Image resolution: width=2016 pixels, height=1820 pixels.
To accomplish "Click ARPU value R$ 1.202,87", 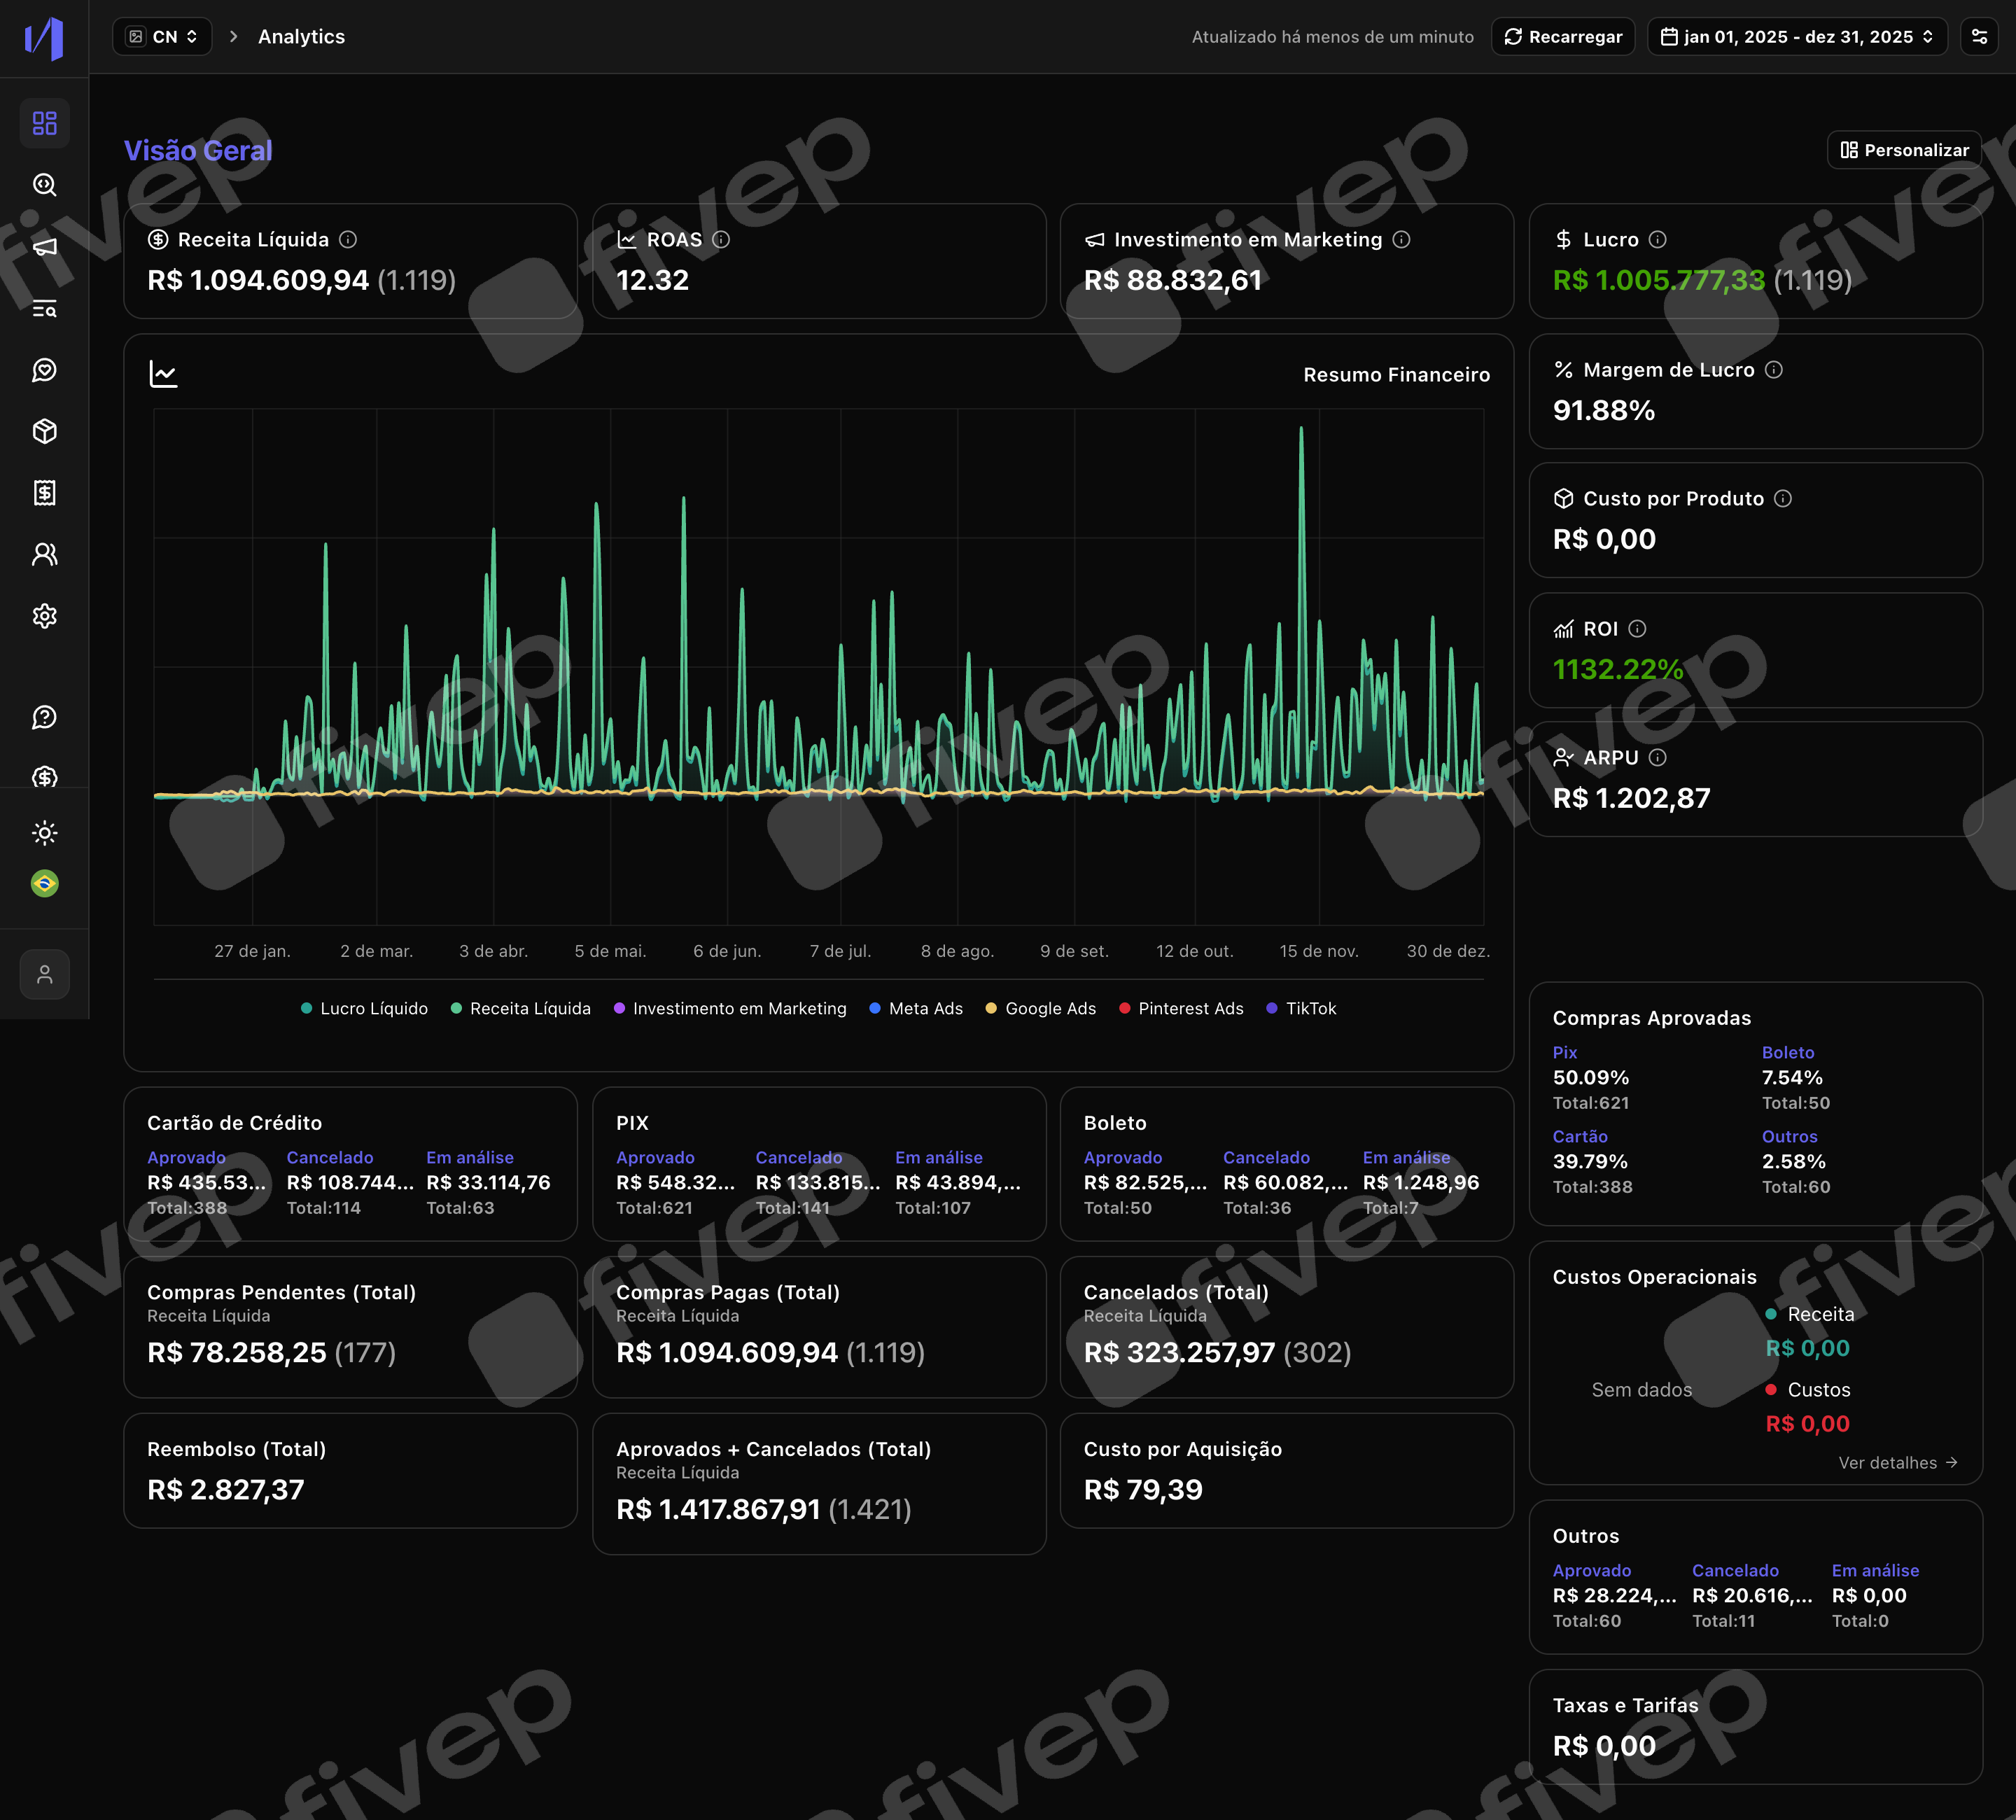I will [1632, 798].
